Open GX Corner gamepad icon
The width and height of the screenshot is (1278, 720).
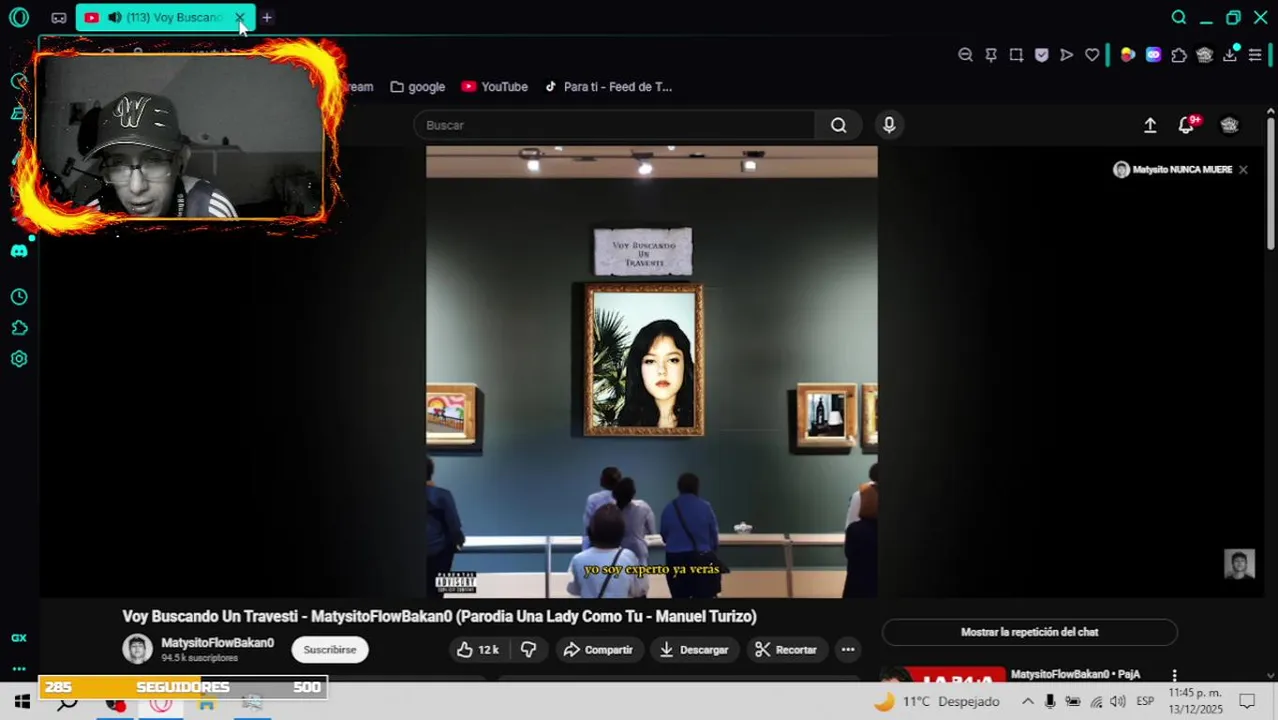click(59, 18)
